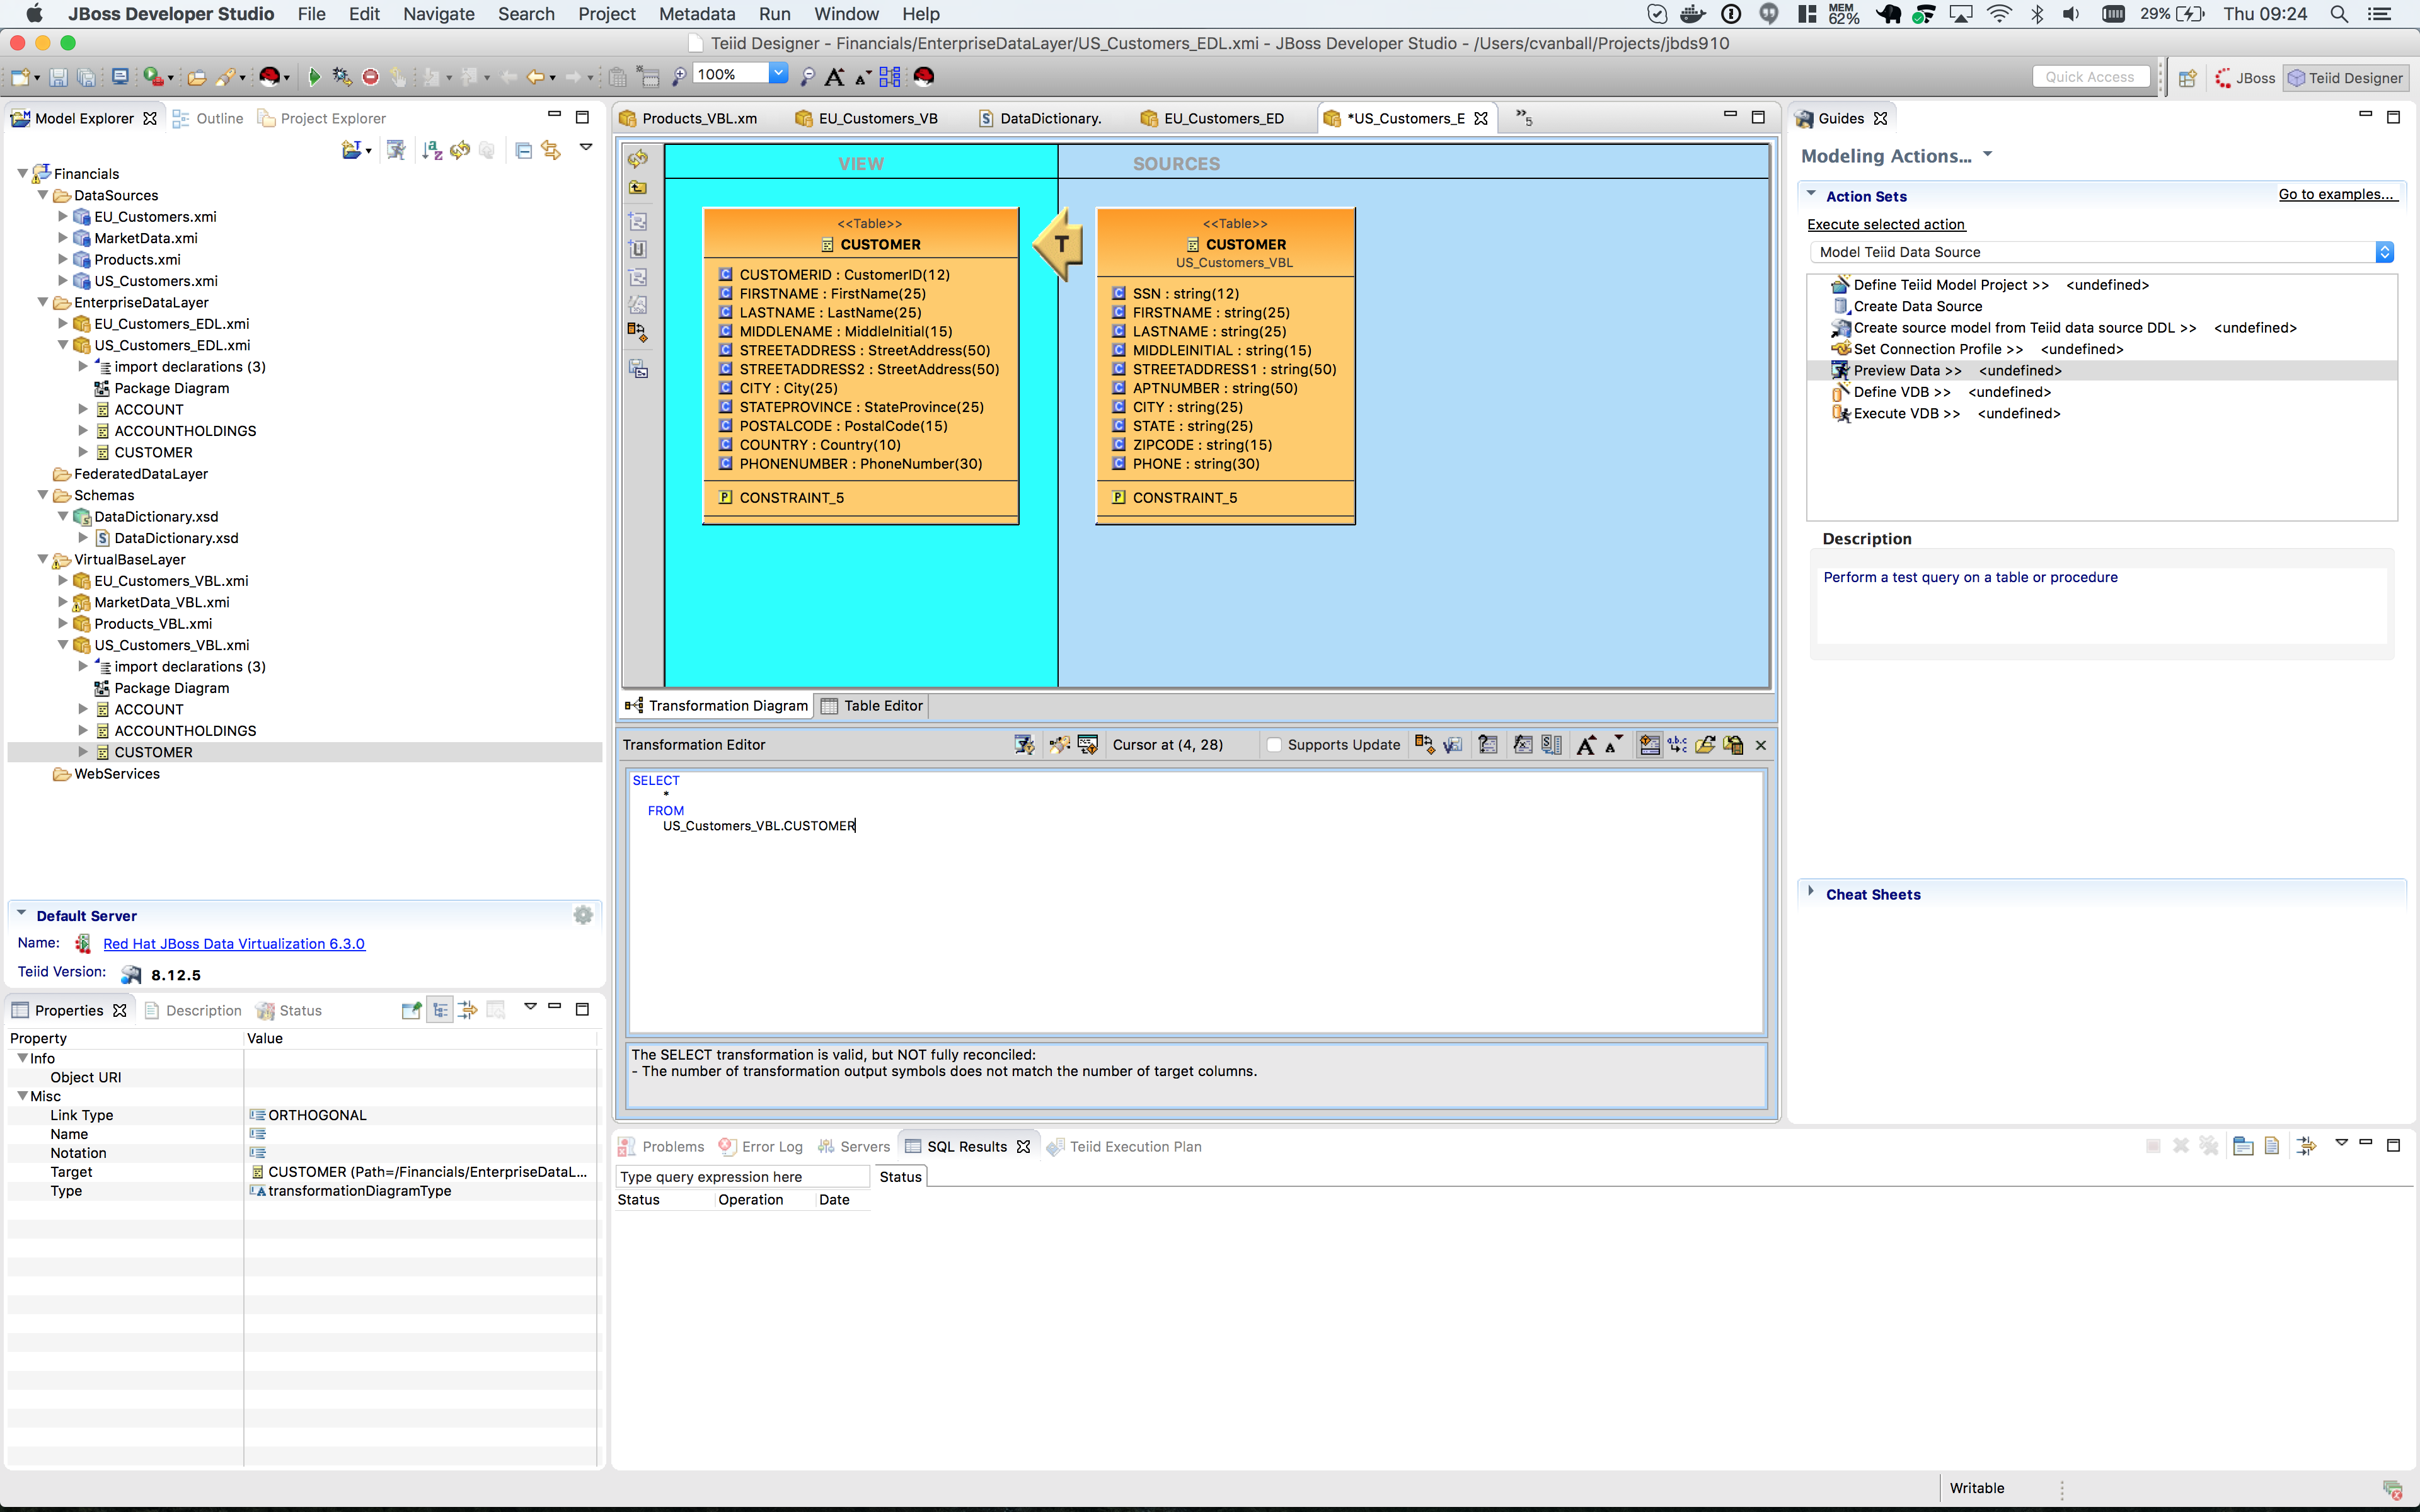Open the Metadata menu
Viewport: 2420px width, 1512px height.
click(x=697, y=14)
